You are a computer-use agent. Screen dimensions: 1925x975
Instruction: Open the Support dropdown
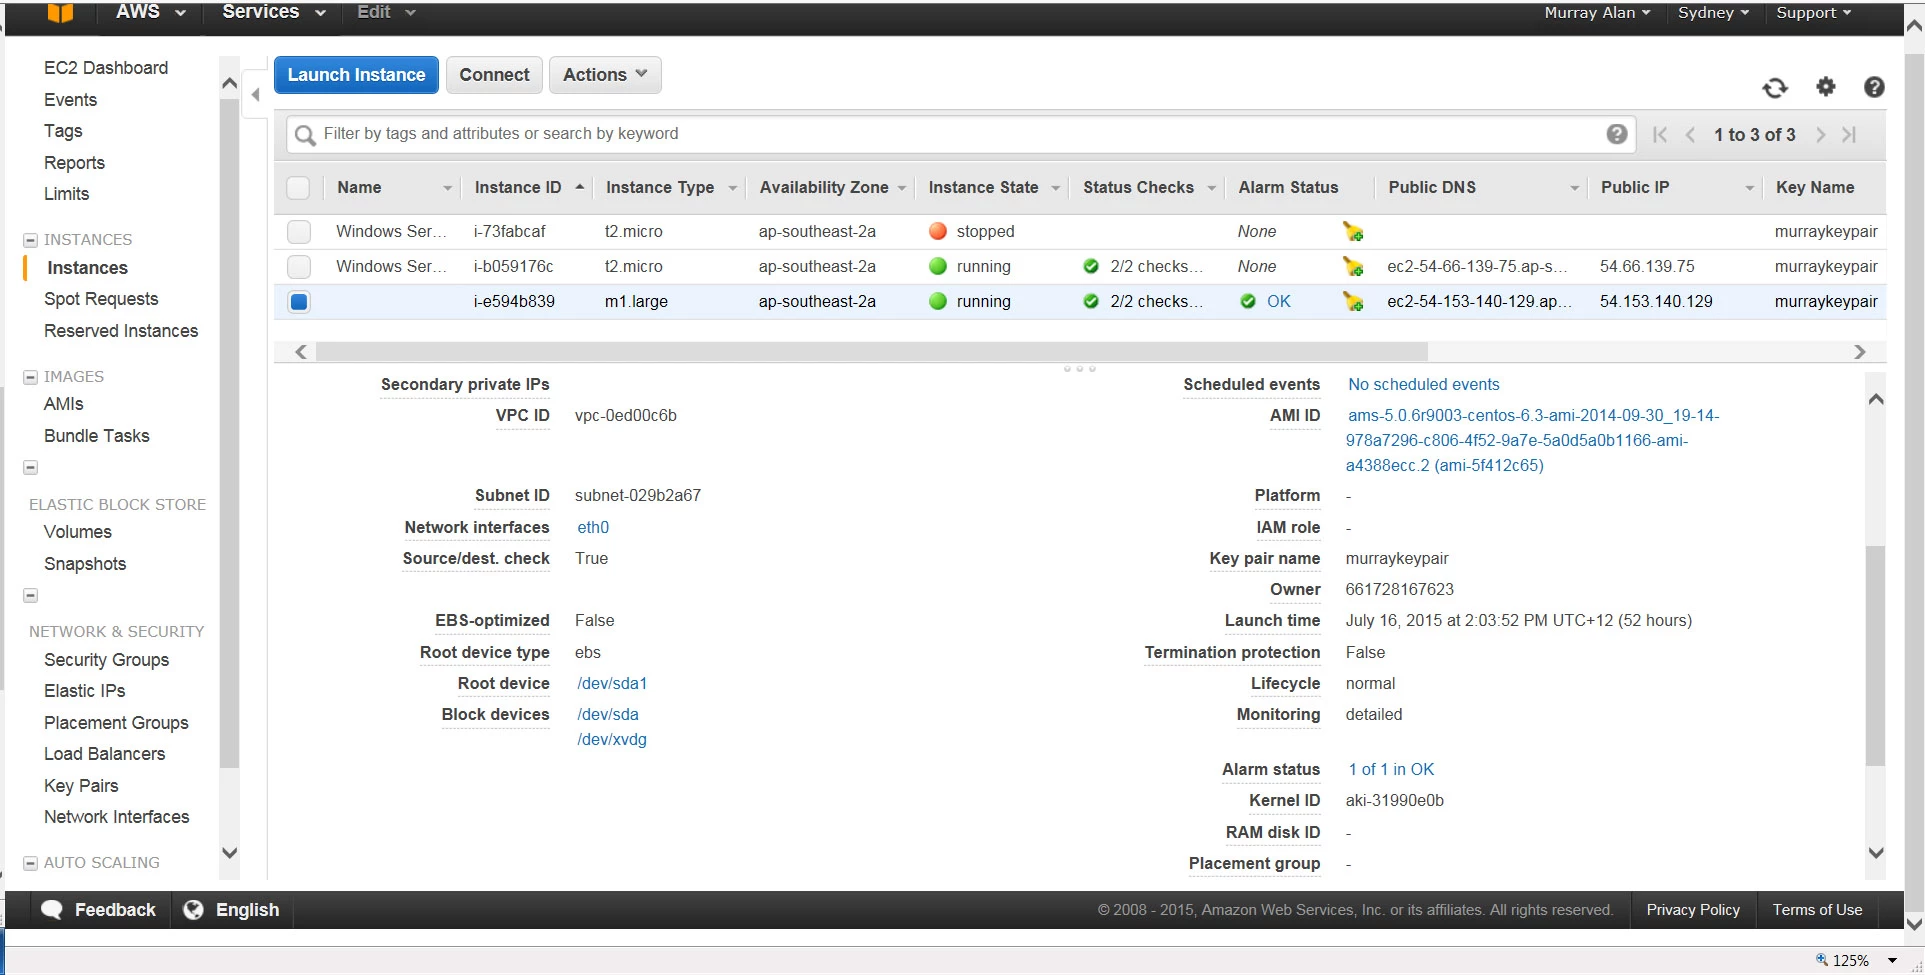pyautogui.click(x=1813, y=13)
